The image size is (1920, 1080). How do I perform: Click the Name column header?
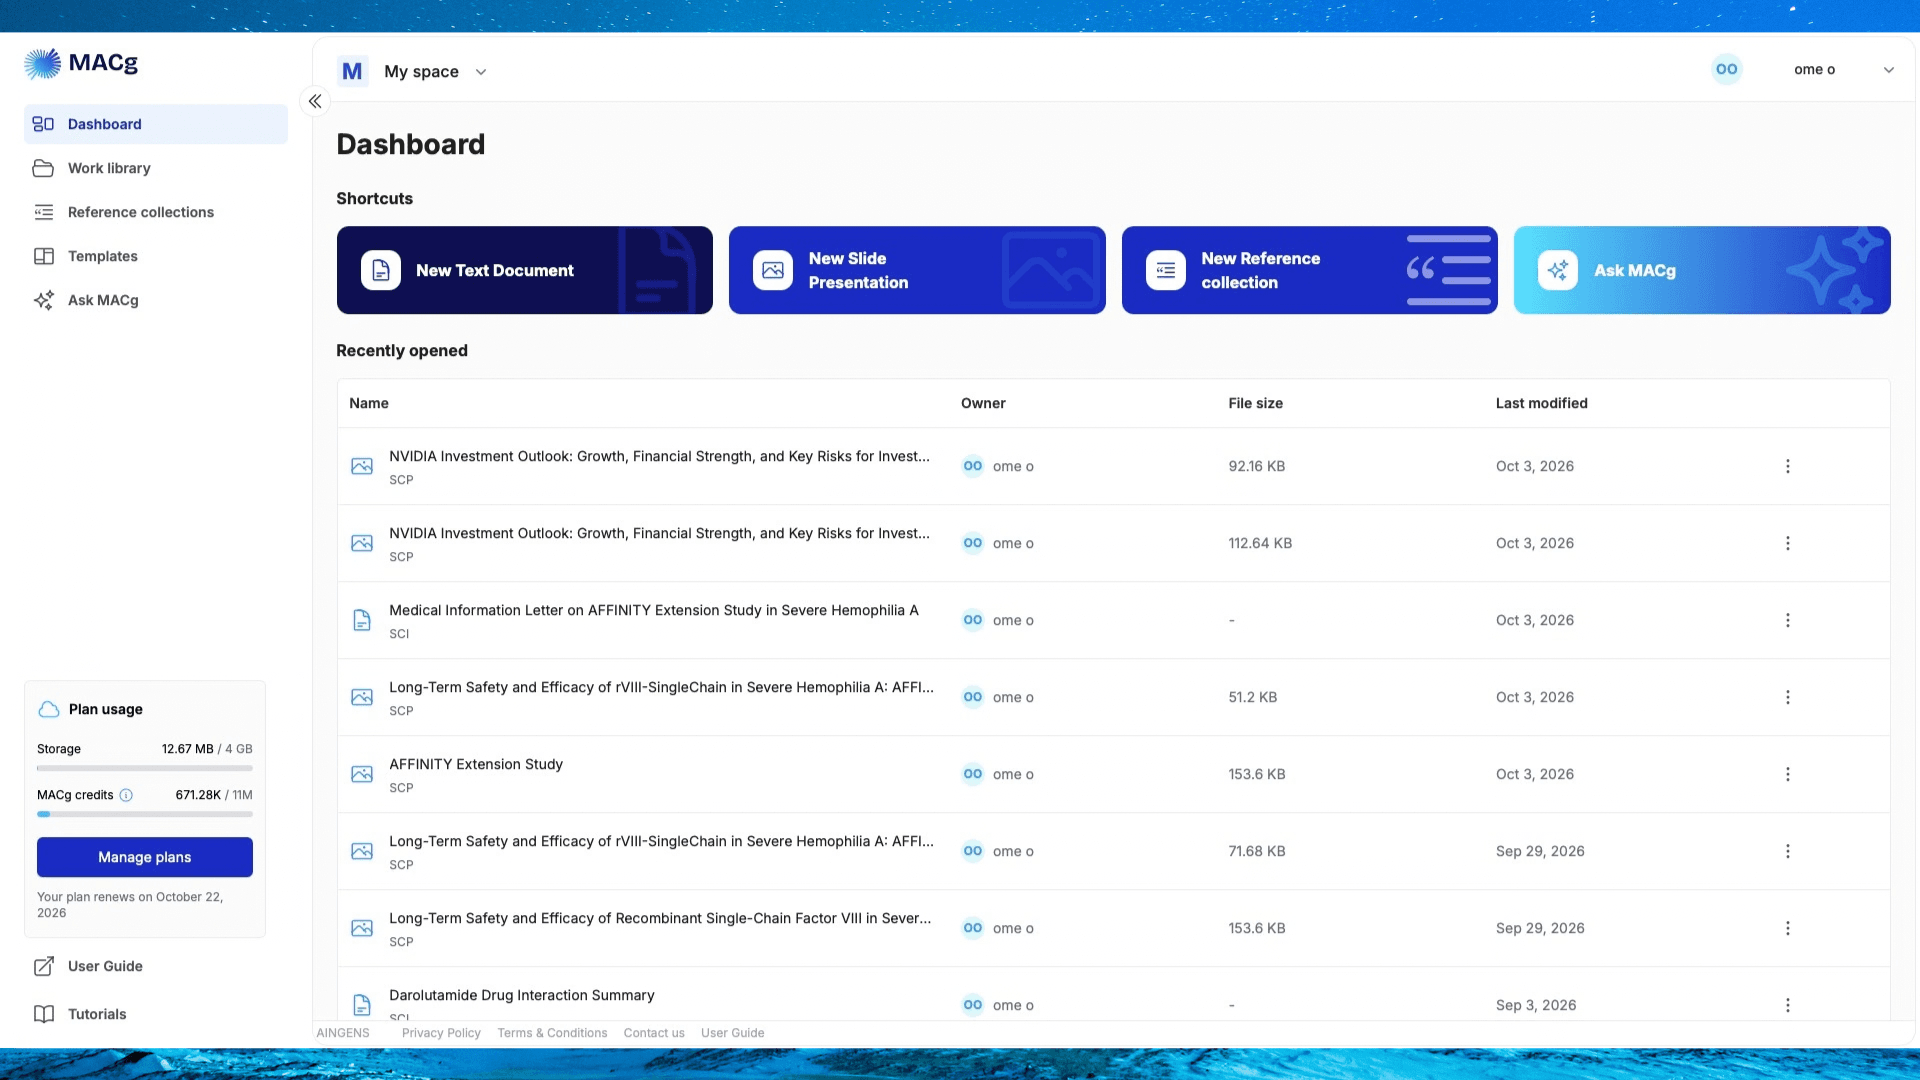369,403
